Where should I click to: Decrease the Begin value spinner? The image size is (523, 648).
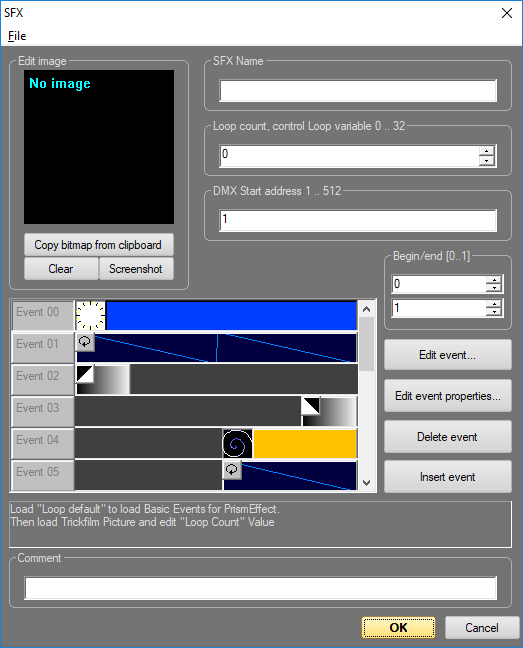point(494,288)
